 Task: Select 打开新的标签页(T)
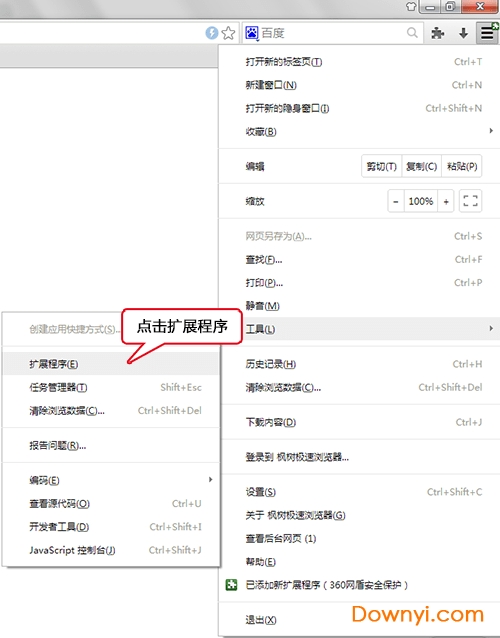(360, 62)
